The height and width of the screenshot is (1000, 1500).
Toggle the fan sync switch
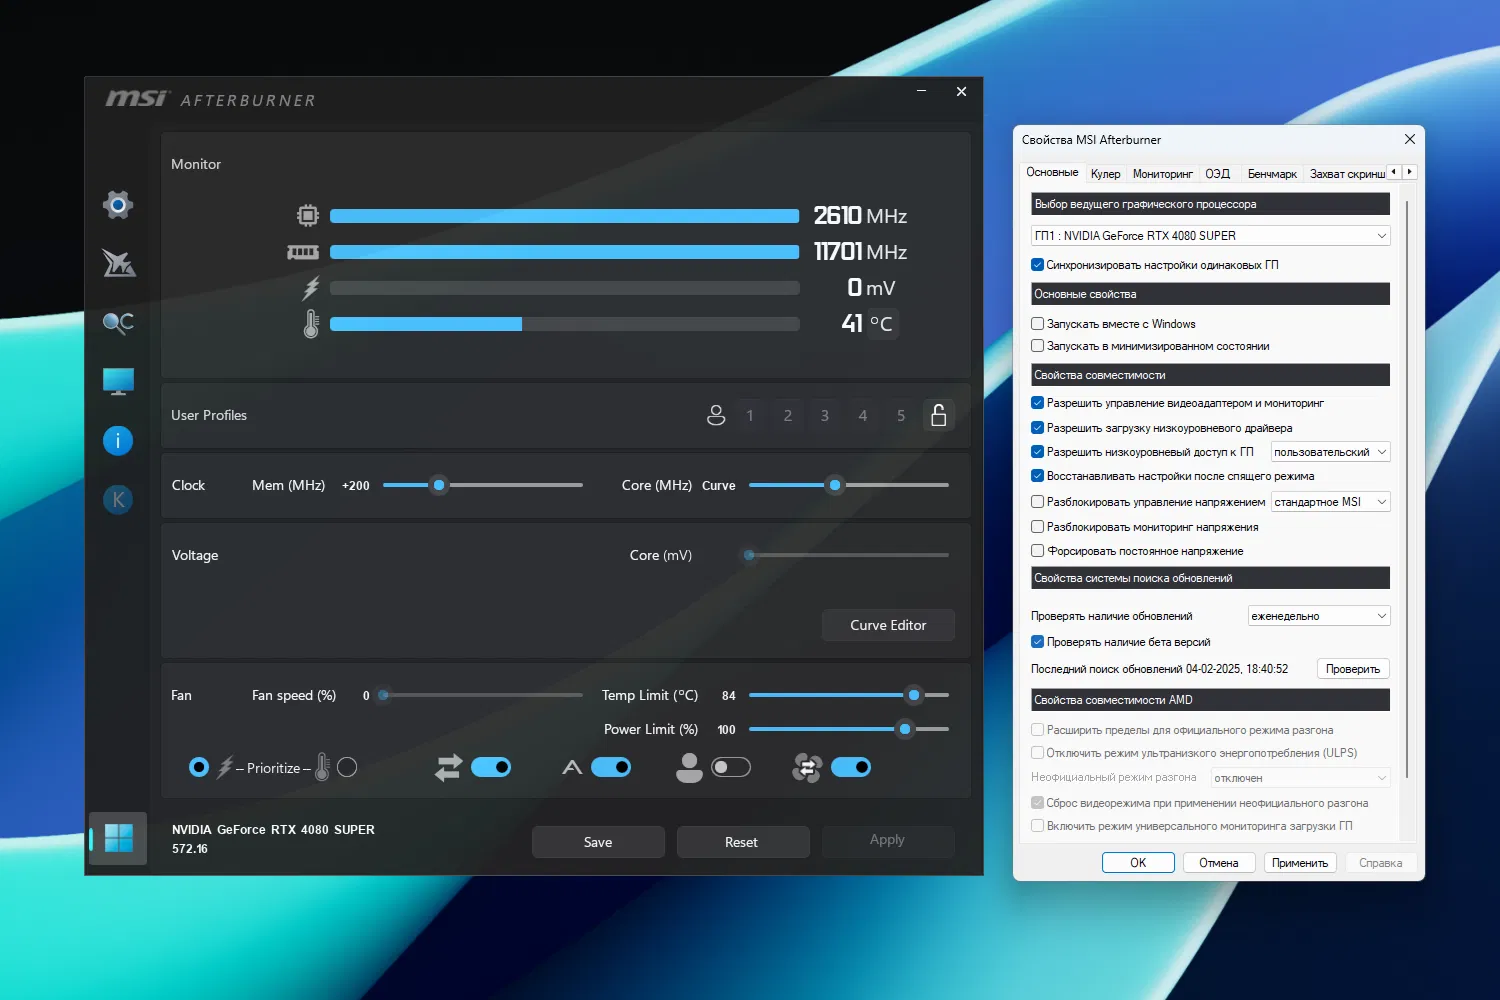coord(851,767)
